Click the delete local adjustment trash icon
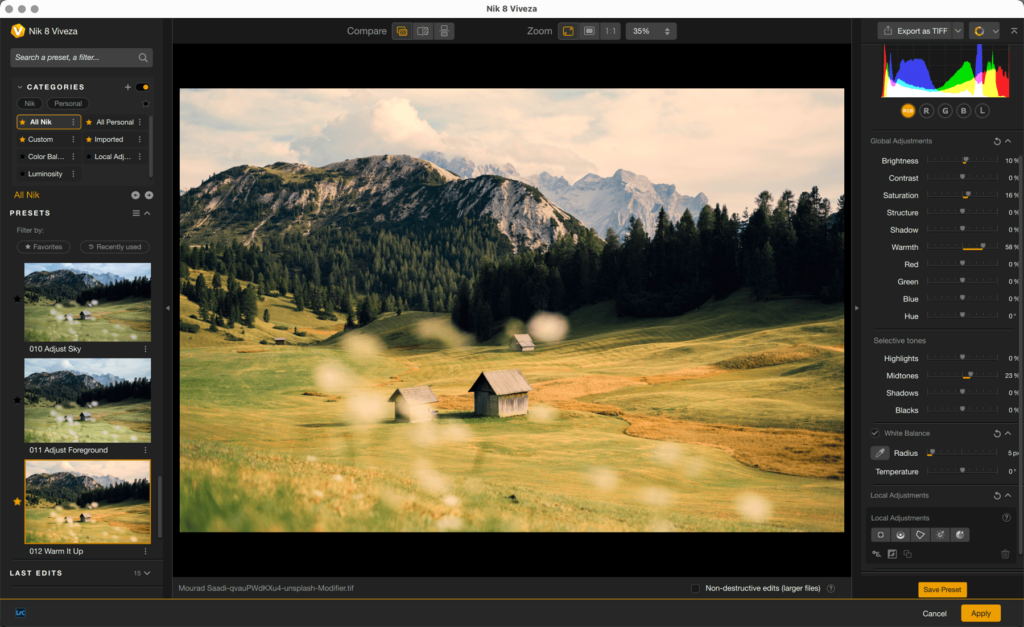 click(x=1005, y=555)
